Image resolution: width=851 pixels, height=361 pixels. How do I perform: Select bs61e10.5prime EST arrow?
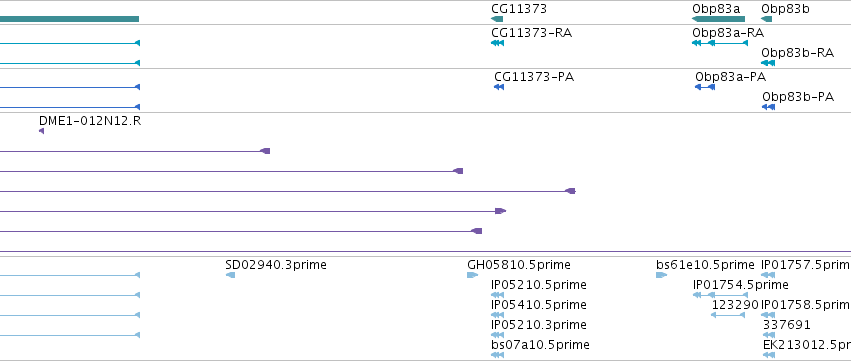tap(661, 275)
